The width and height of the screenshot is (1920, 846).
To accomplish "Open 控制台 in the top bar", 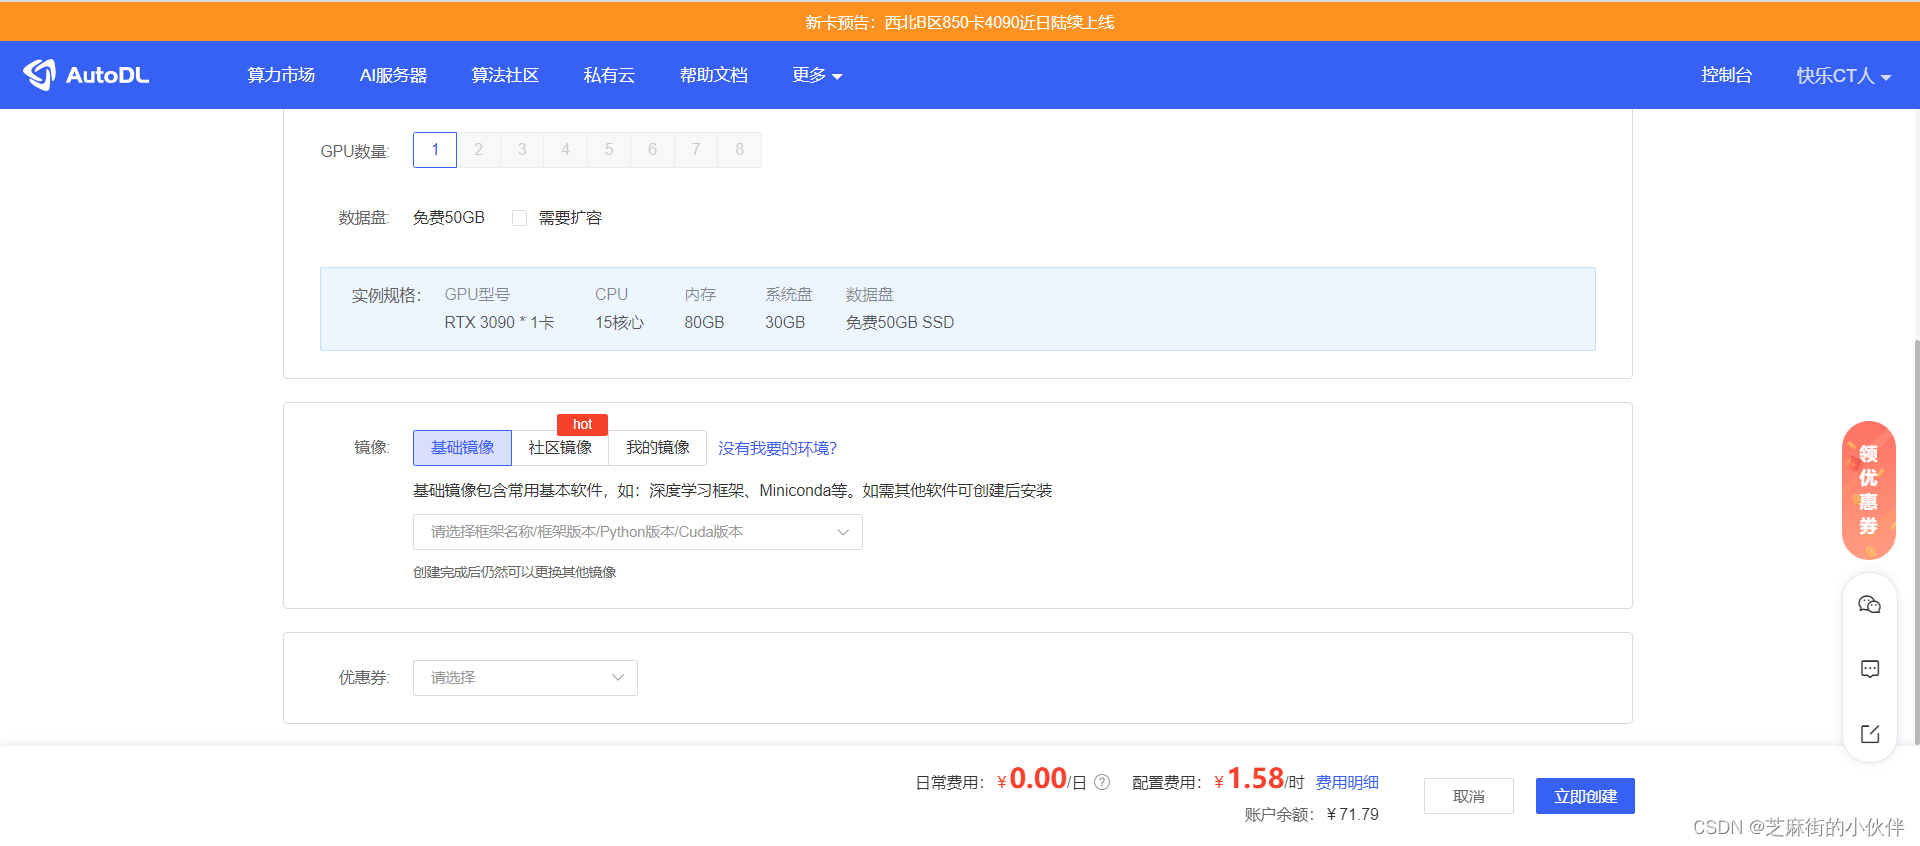I will click(1726, 75).
